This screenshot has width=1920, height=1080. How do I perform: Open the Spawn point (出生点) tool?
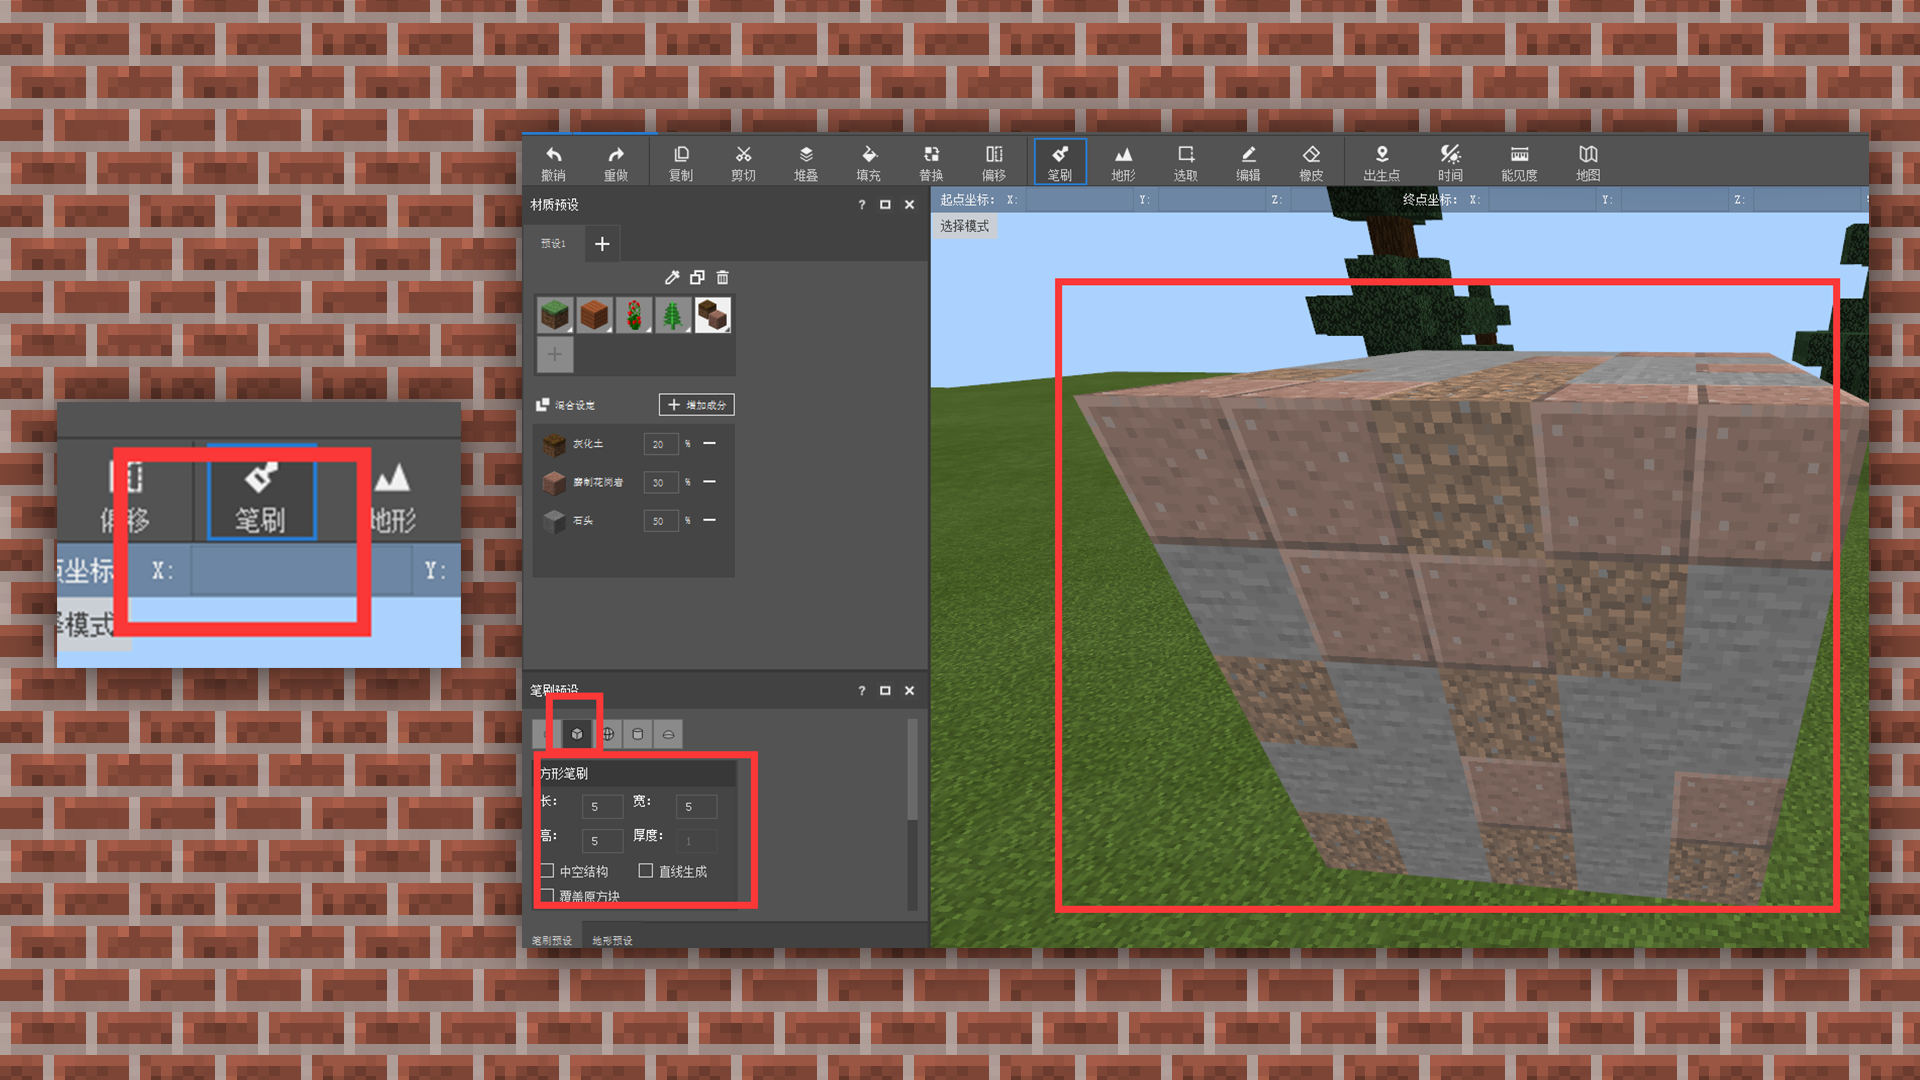1382,162
